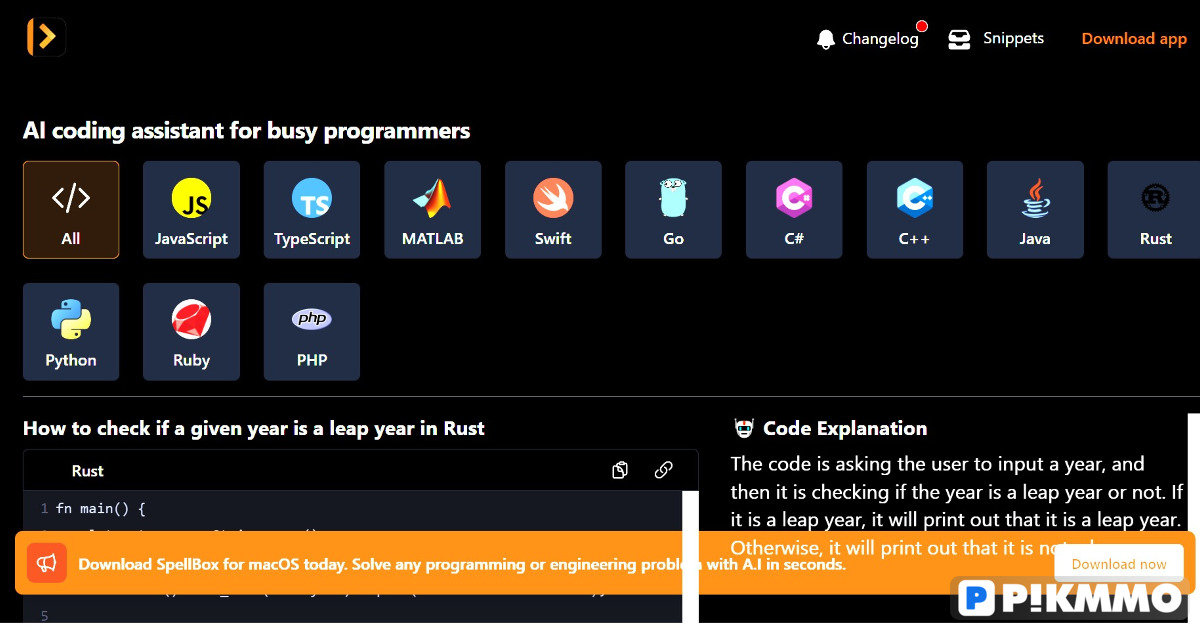Open the leap year in Rust heading

(254, 428)
